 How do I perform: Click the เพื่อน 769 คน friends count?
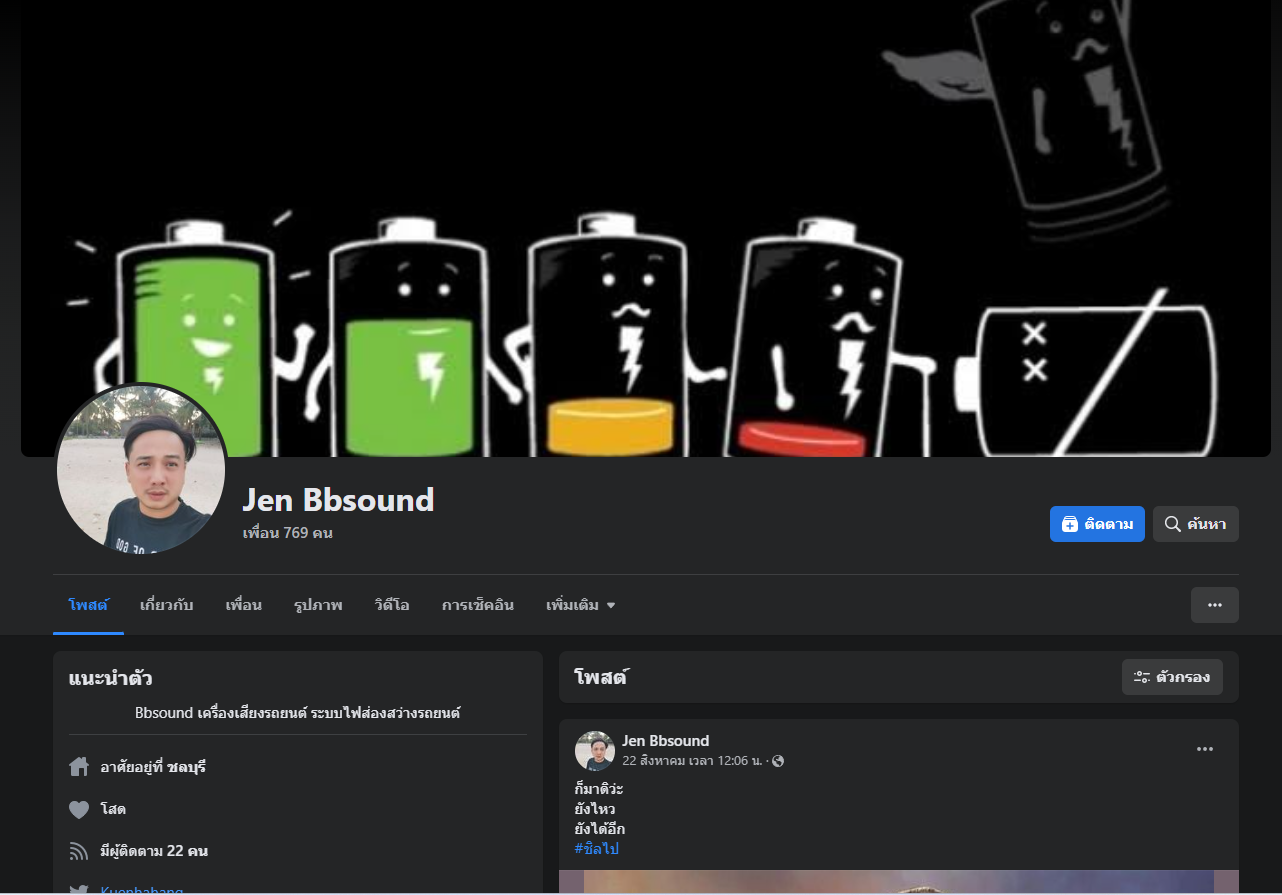(x=288, y=533)
